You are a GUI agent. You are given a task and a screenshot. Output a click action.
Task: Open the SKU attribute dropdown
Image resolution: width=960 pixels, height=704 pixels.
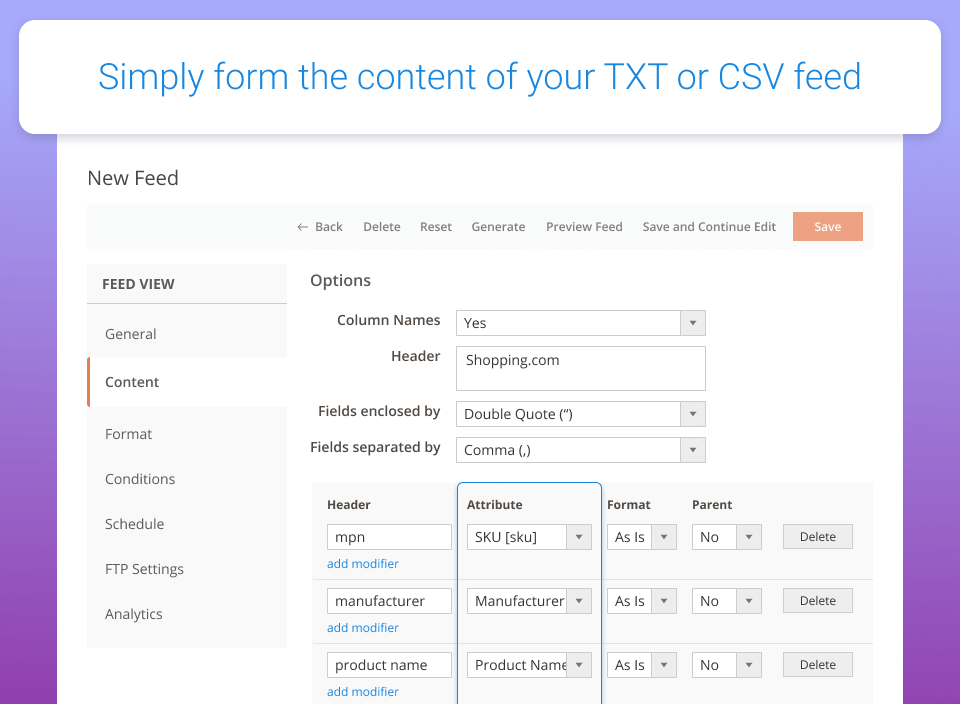[x=578, y=536]
